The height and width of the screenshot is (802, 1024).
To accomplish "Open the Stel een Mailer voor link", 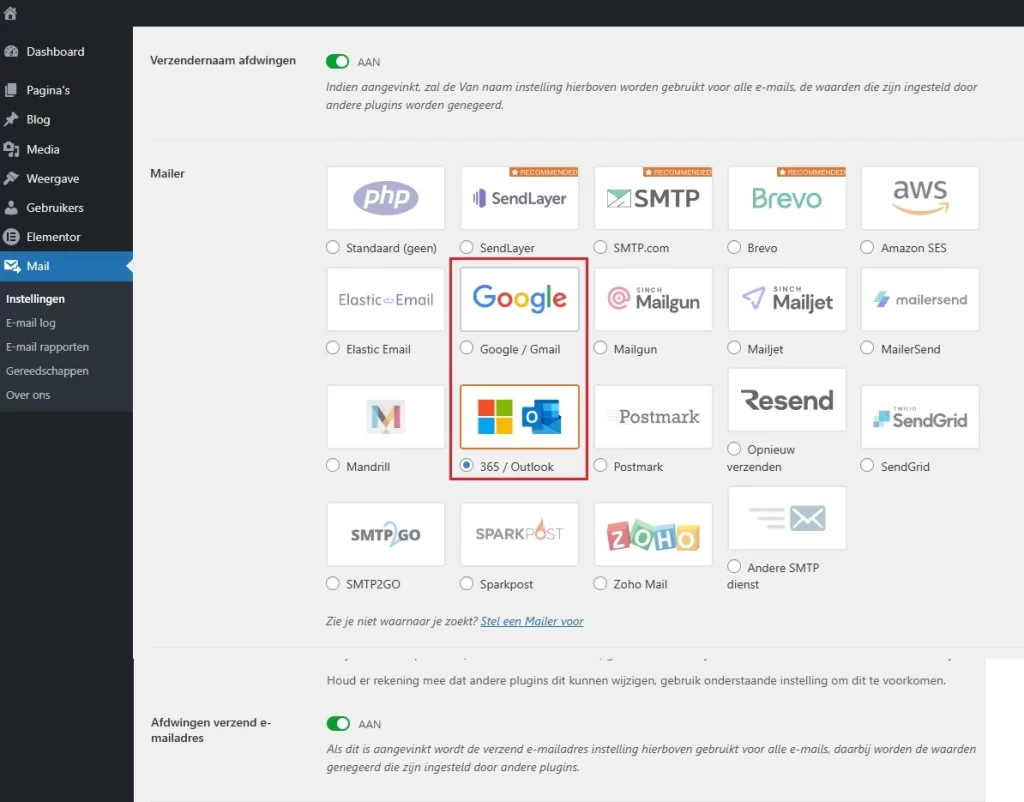I will tap(532, 621).
